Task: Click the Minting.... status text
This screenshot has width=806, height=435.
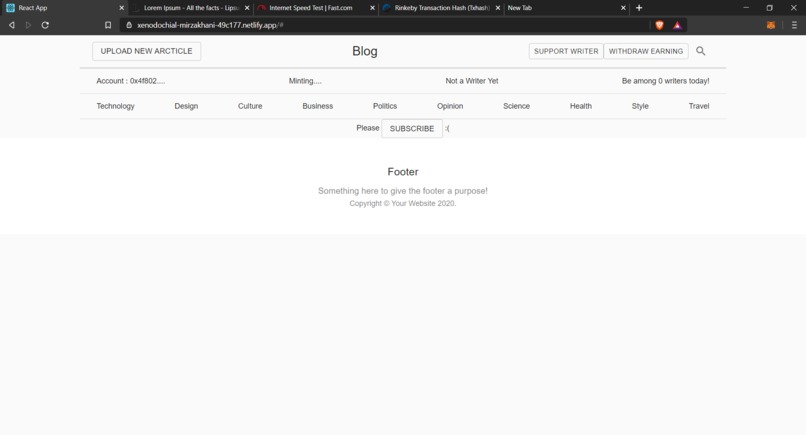Action: click(305, 81)
